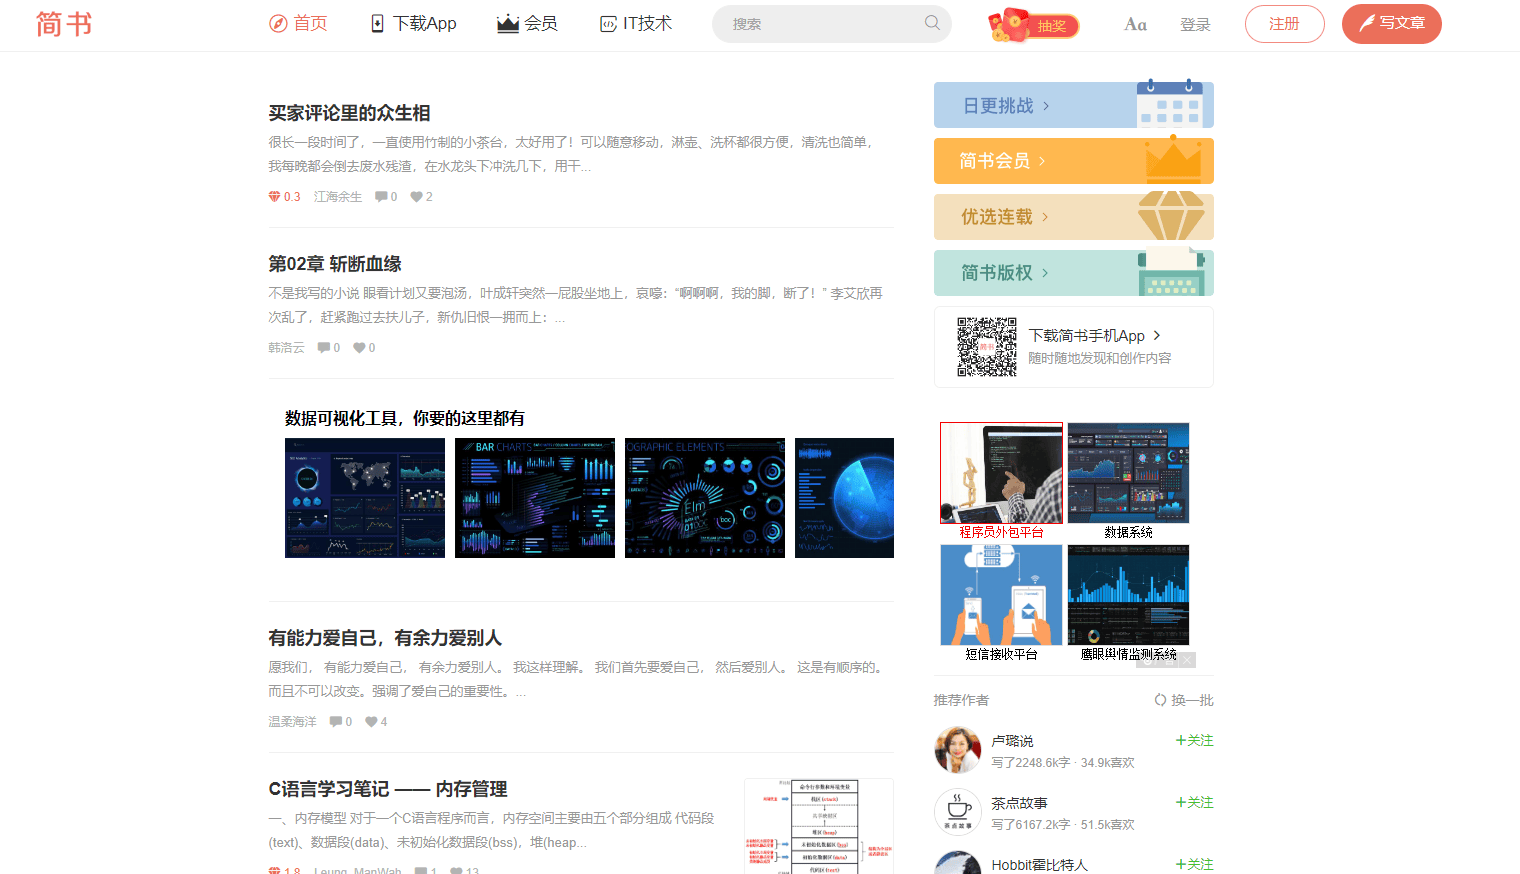Viewport: 1520px width, 874px height.
Task: Click the diamond earnings icon under 买家评论里的众生相
Action: point(273,196)
